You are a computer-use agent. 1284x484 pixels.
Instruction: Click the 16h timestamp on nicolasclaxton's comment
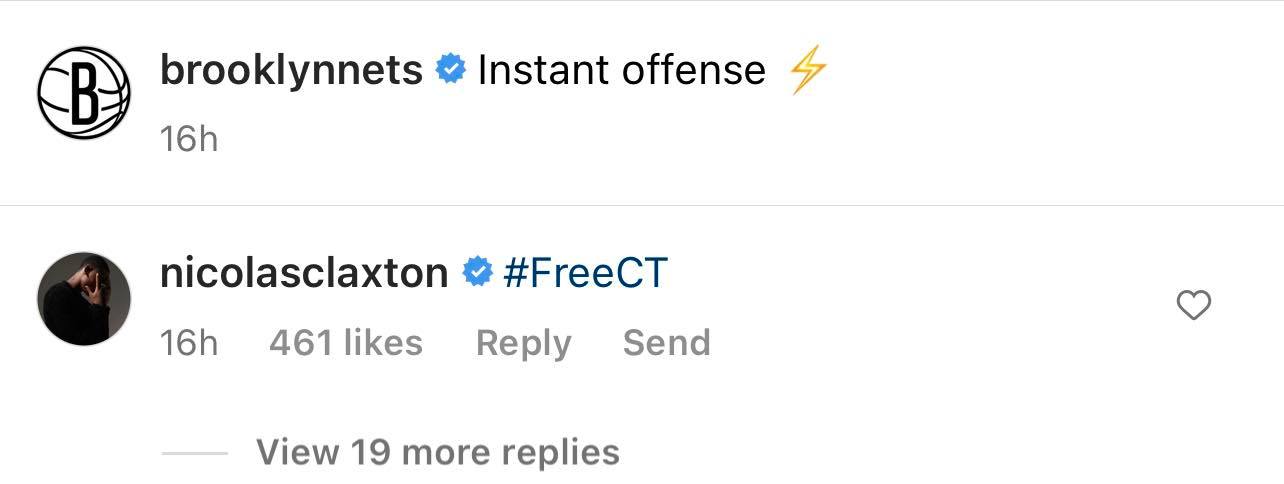[x=189, y=343]
